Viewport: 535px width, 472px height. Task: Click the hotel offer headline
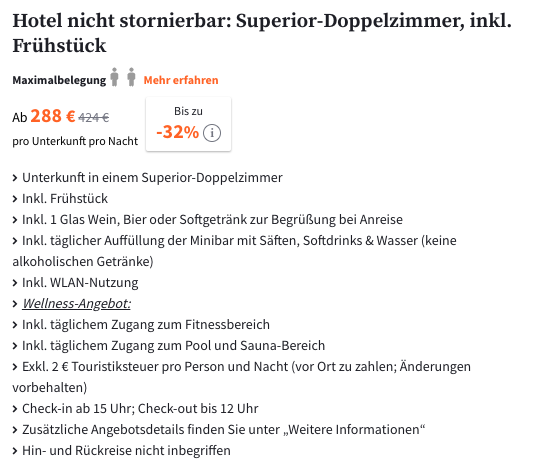click(x=262, y=33)
